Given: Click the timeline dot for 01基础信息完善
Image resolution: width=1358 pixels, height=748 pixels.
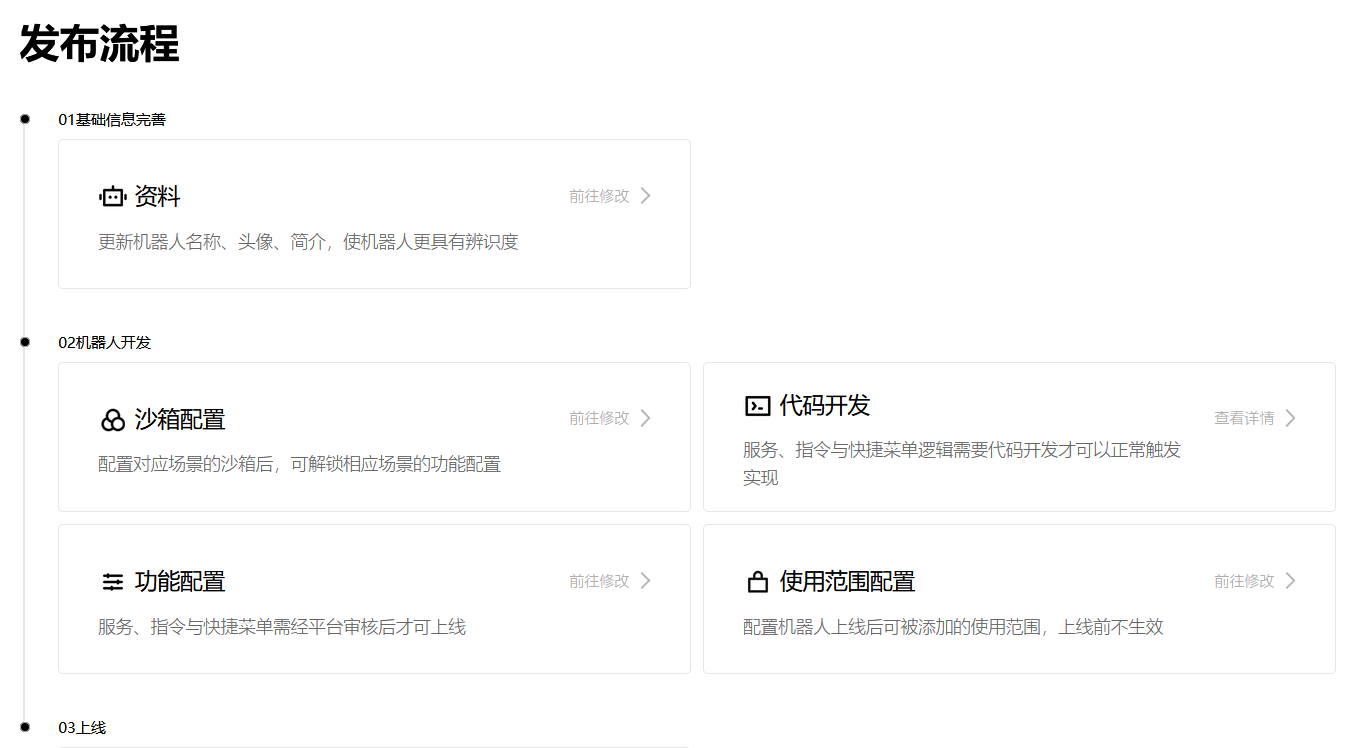Looking at the screenshot, I should 25,119.
